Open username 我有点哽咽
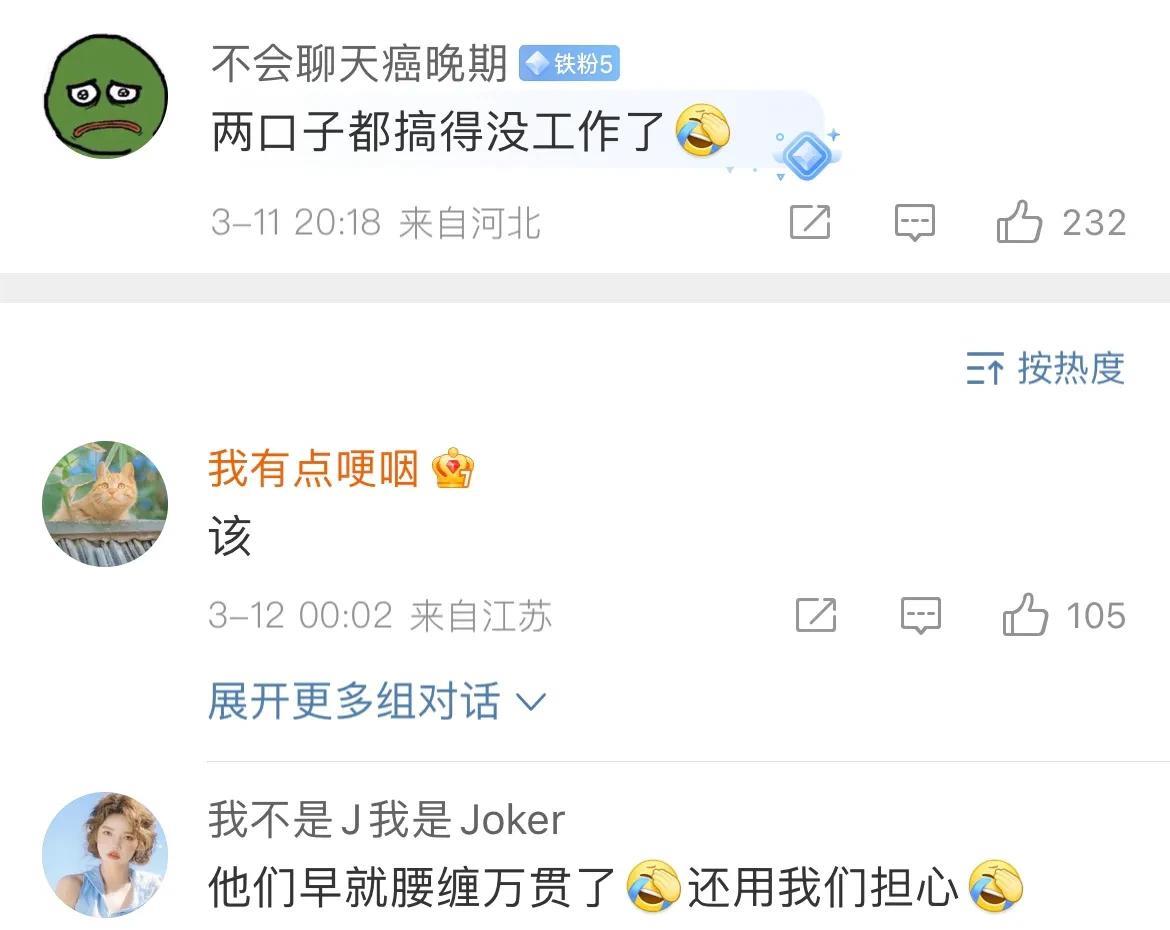 tap(313, 469)
